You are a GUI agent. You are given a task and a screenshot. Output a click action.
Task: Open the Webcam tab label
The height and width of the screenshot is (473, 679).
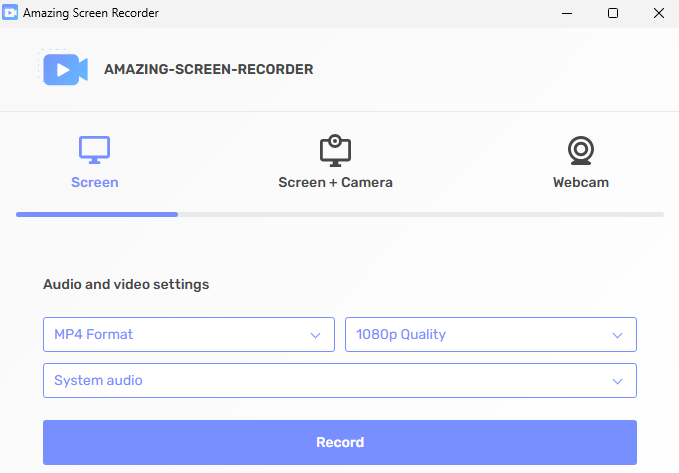click(580, 183)
